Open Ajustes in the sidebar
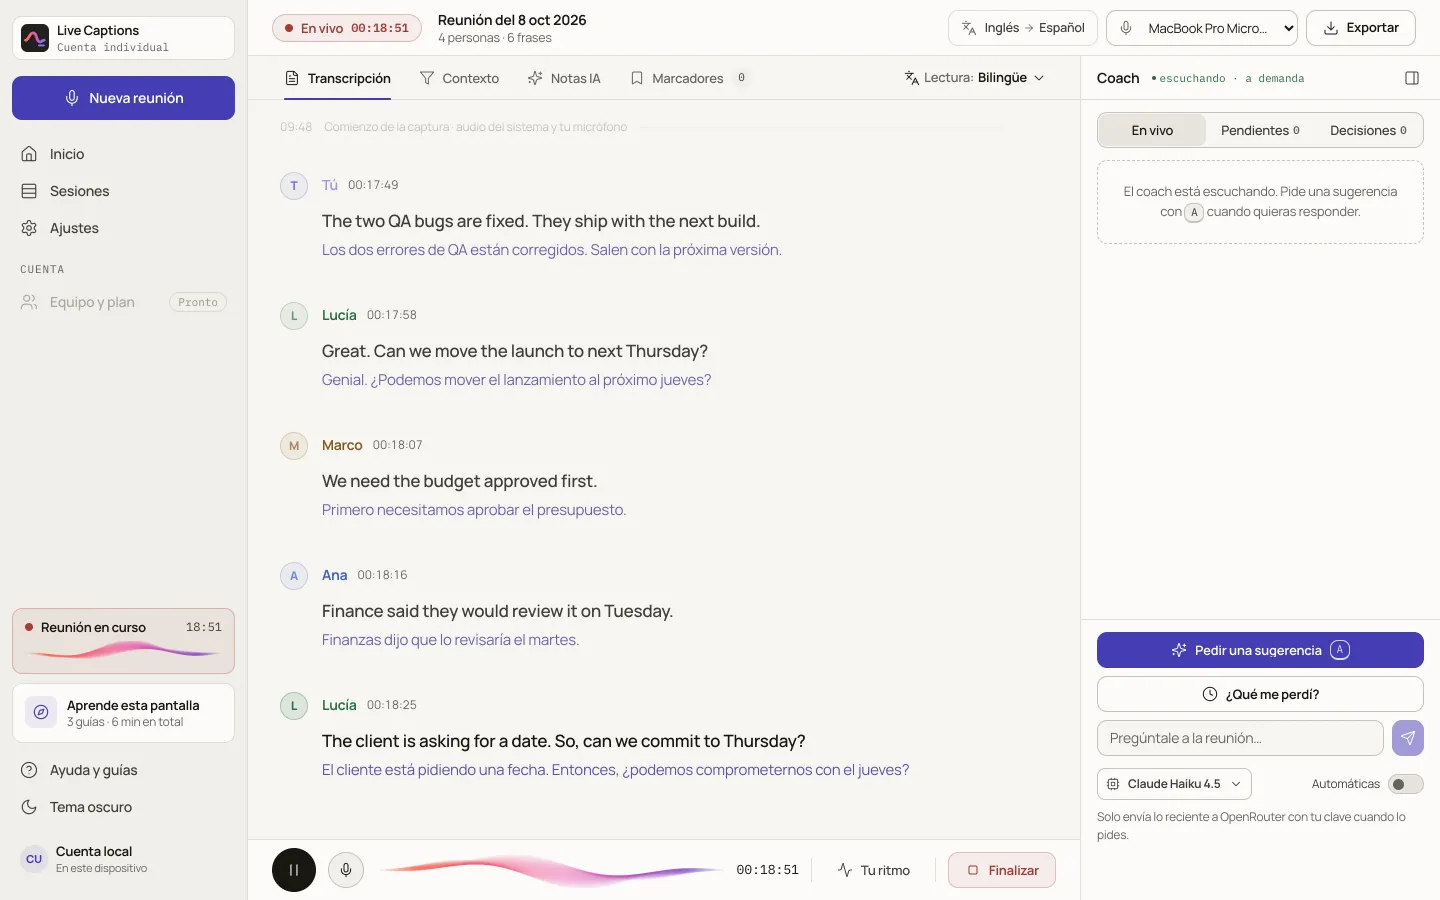The image size is (1440, 900). click(123, 228)
